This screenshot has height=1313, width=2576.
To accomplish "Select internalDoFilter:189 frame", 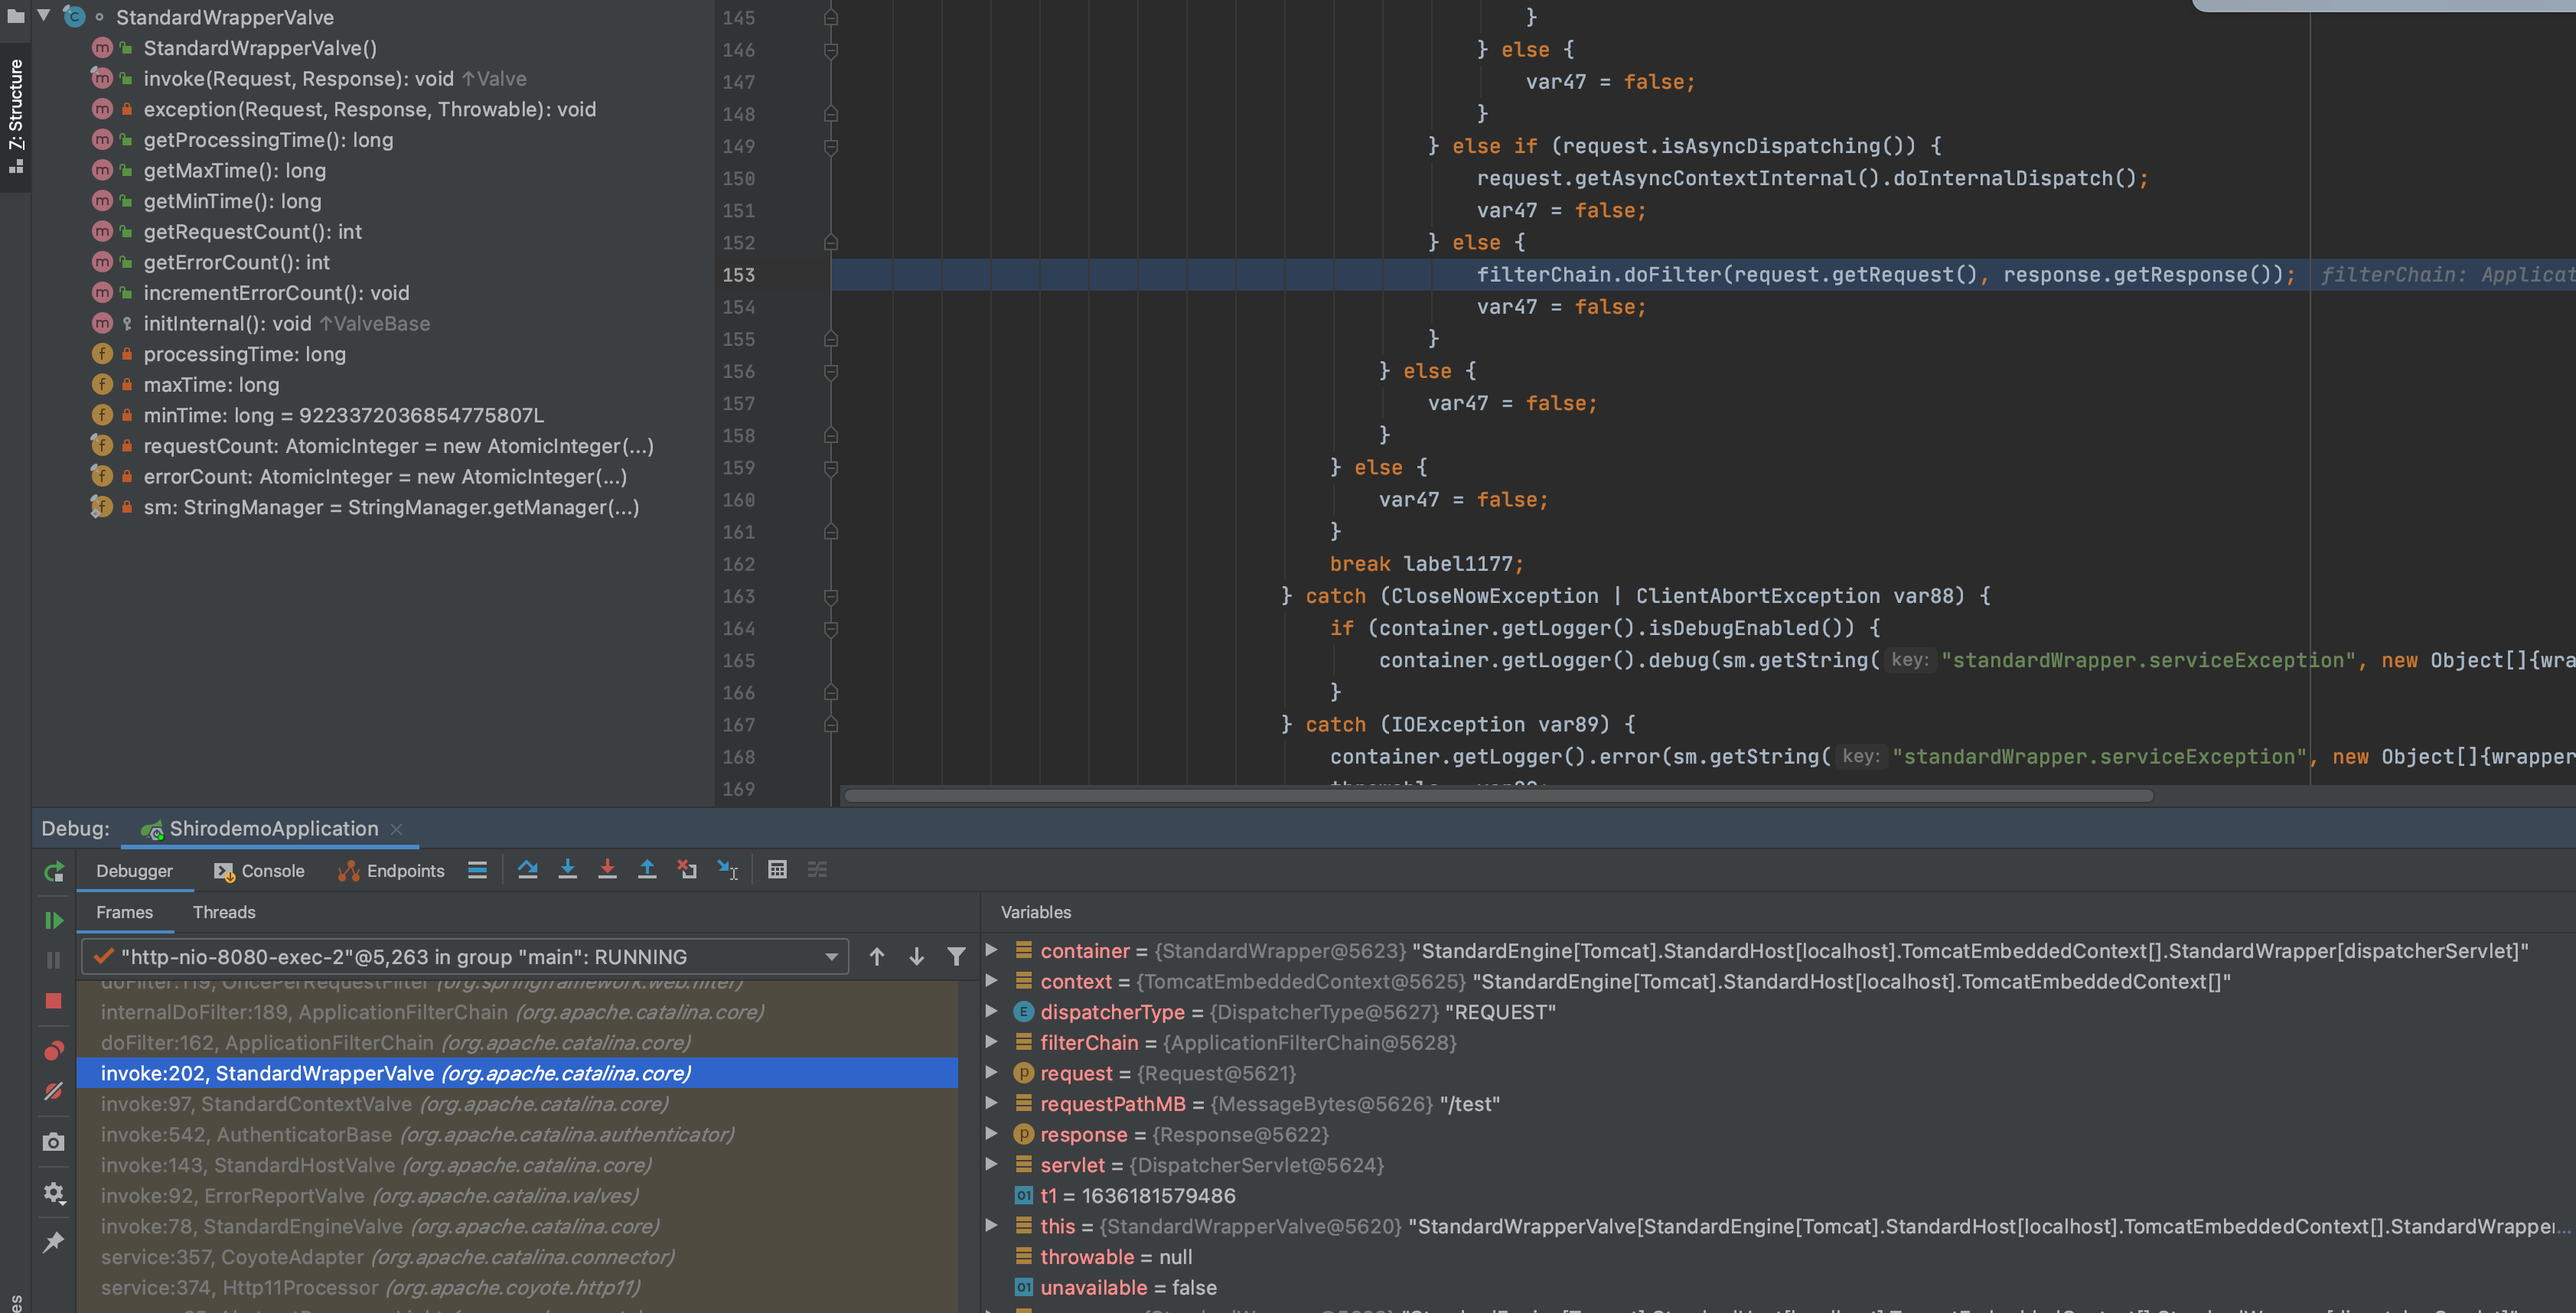I will 517,1012.
